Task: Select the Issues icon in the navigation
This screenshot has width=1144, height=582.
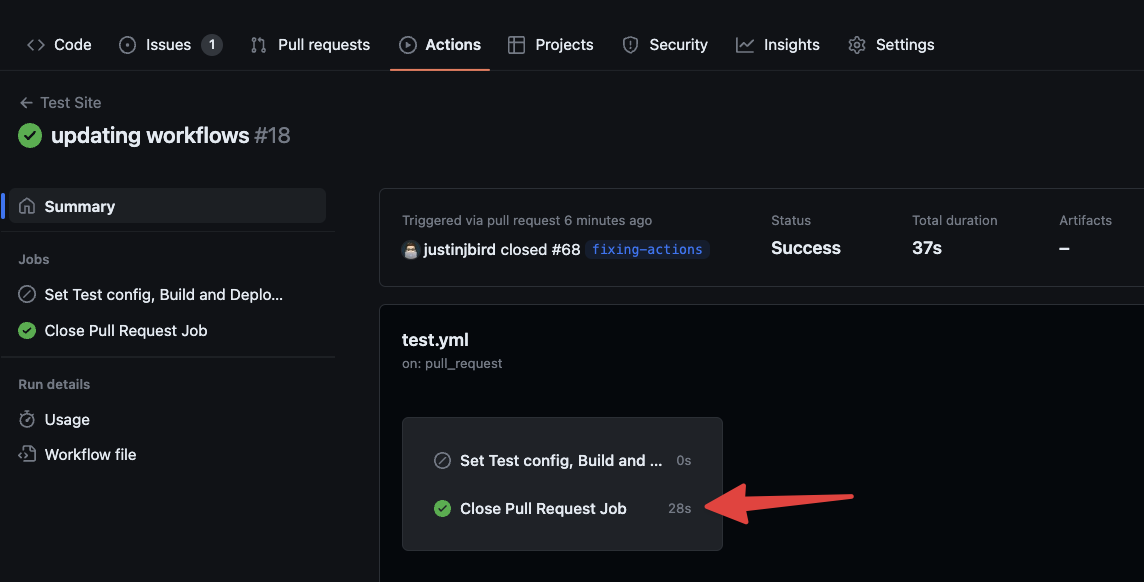Action: click(x=126, y=44)
